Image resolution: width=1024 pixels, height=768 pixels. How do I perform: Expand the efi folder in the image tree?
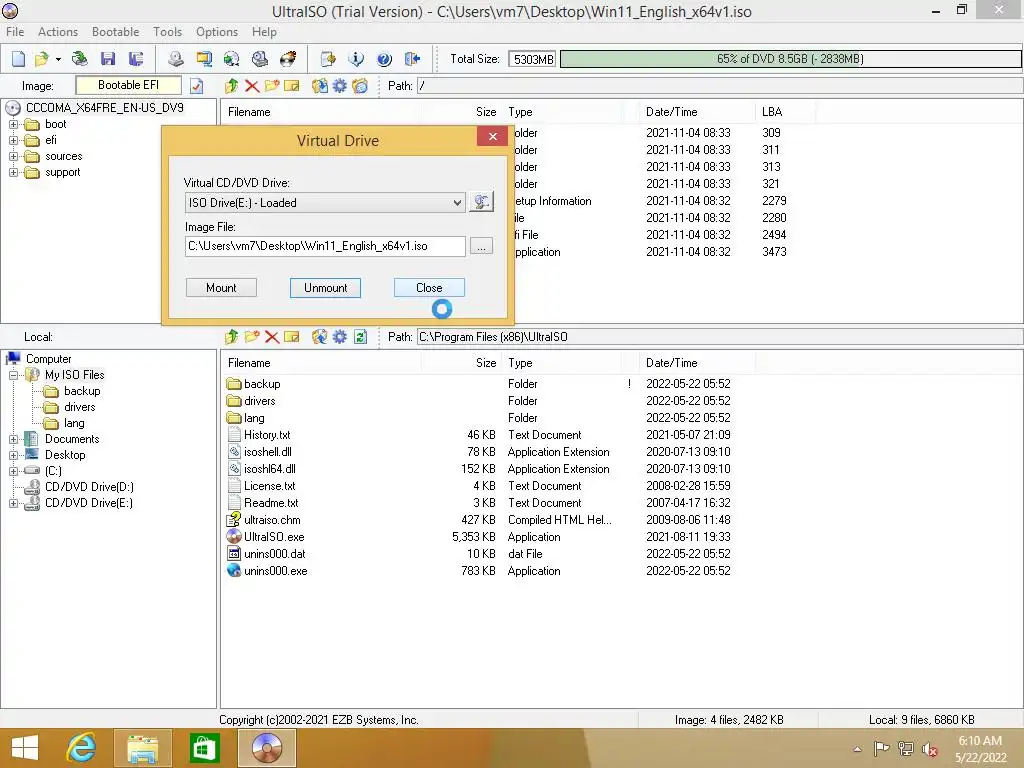click(13, 140)
